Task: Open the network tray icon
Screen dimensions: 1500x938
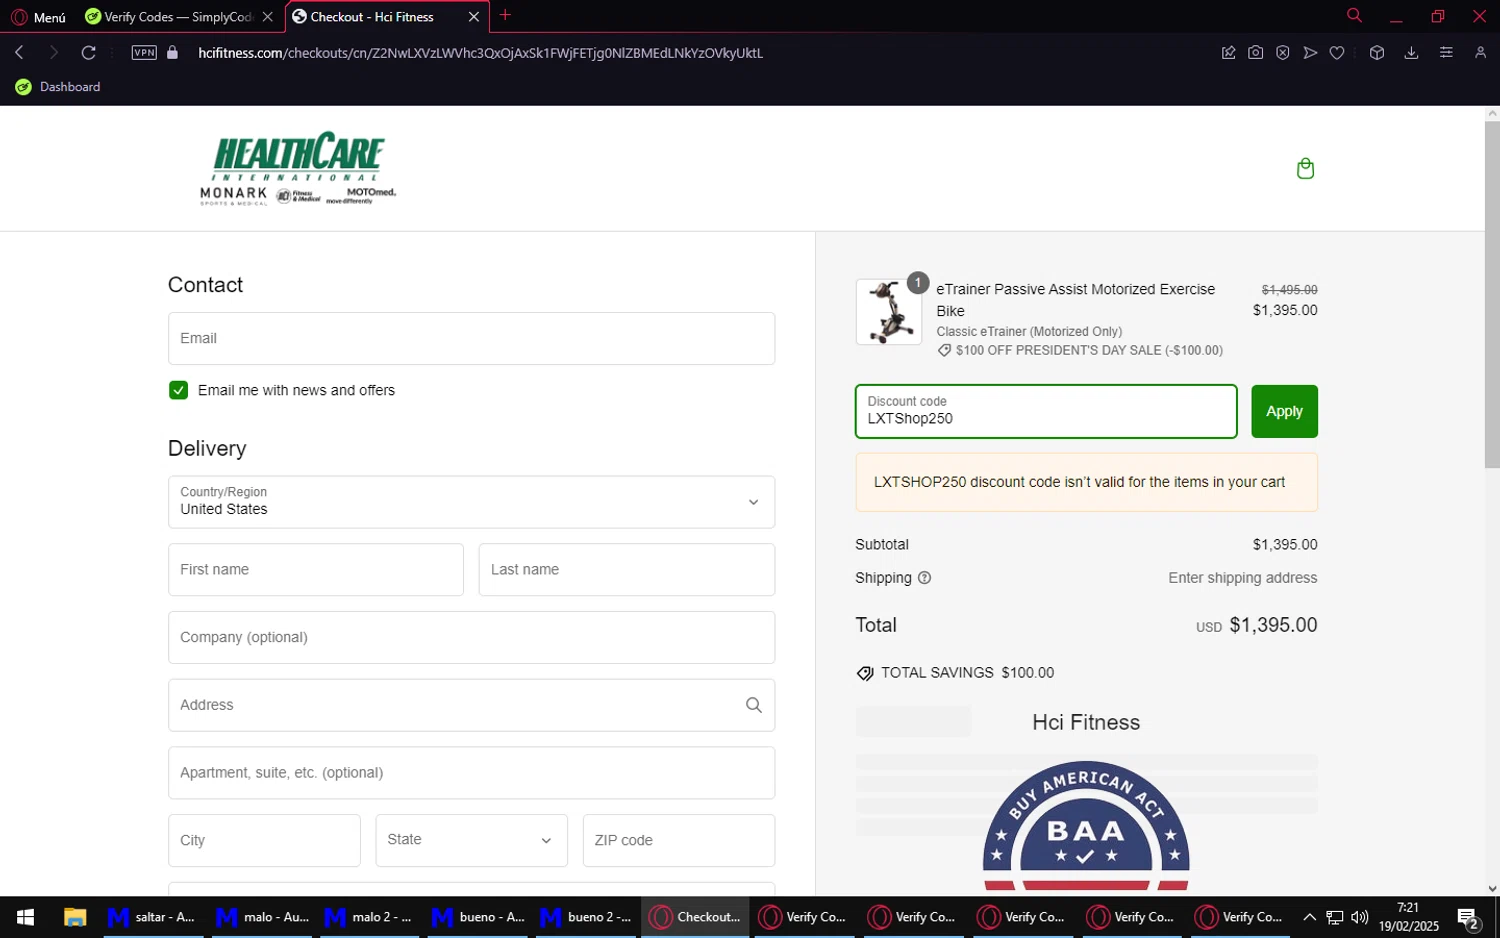Action: coord(1334,917)
